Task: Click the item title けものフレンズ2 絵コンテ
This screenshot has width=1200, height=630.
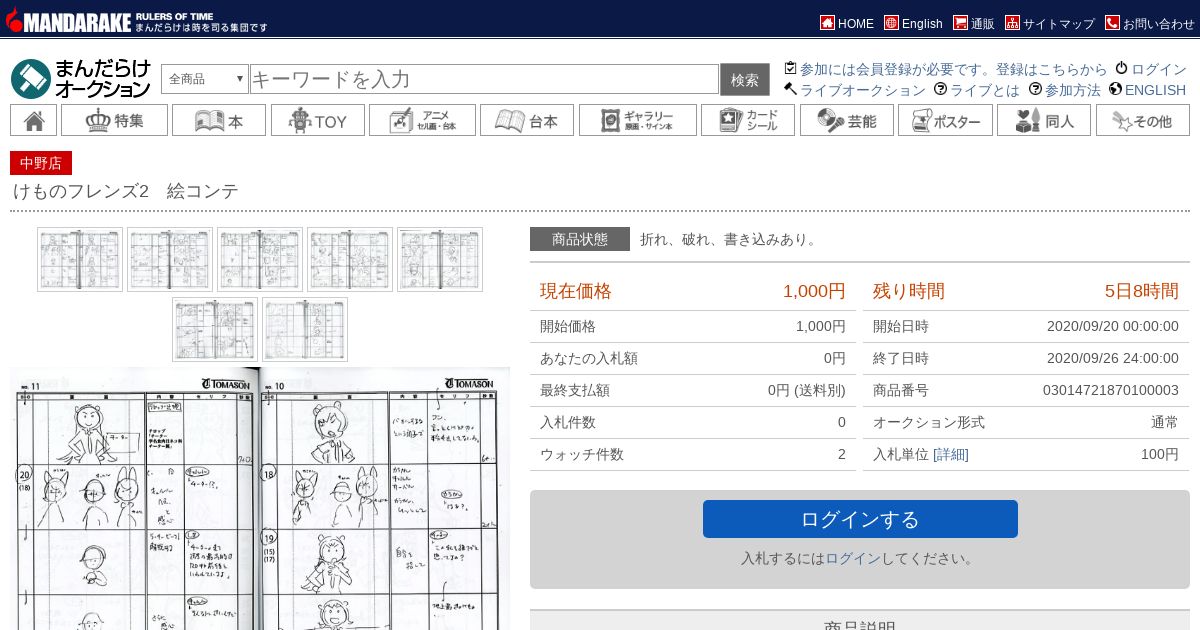Action: point(126,191)
